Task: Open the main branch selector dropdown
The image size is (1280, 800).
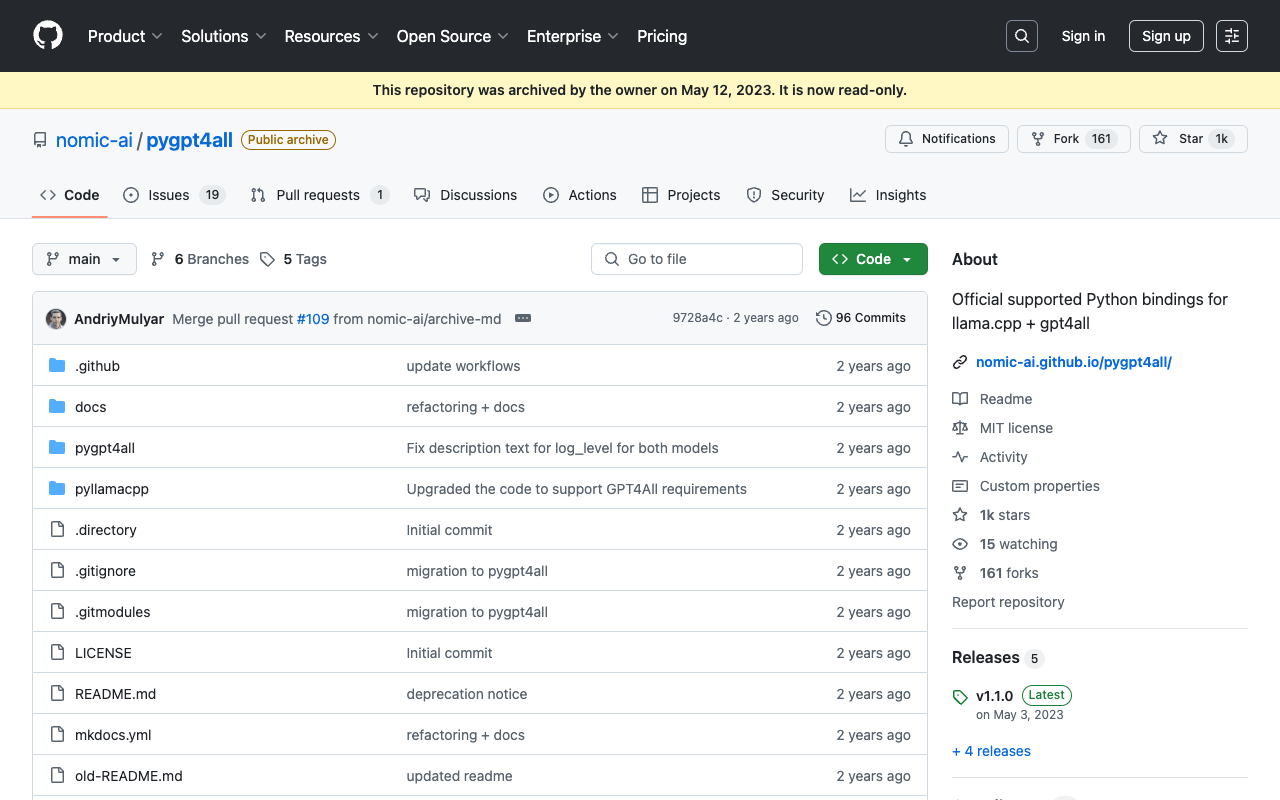Action: point(84,259)
